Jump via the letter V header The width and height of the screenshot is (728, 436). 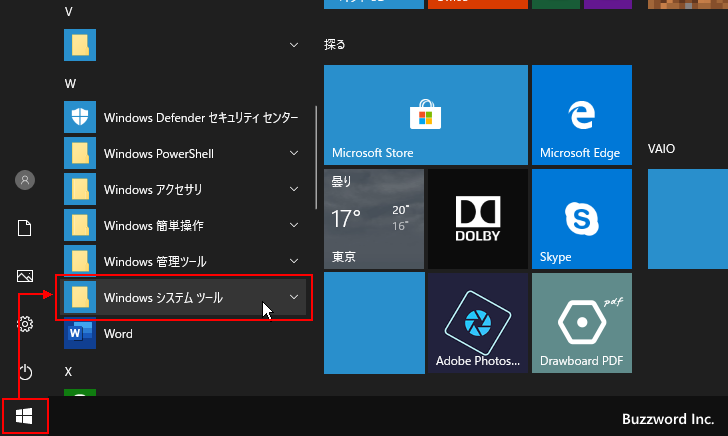[x=68, y=12]
